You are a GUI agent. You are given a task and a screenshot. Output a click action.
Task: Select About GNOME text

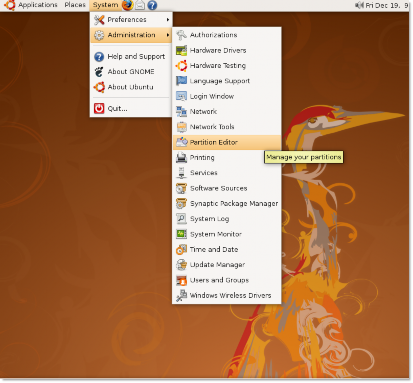coord(131,72)
